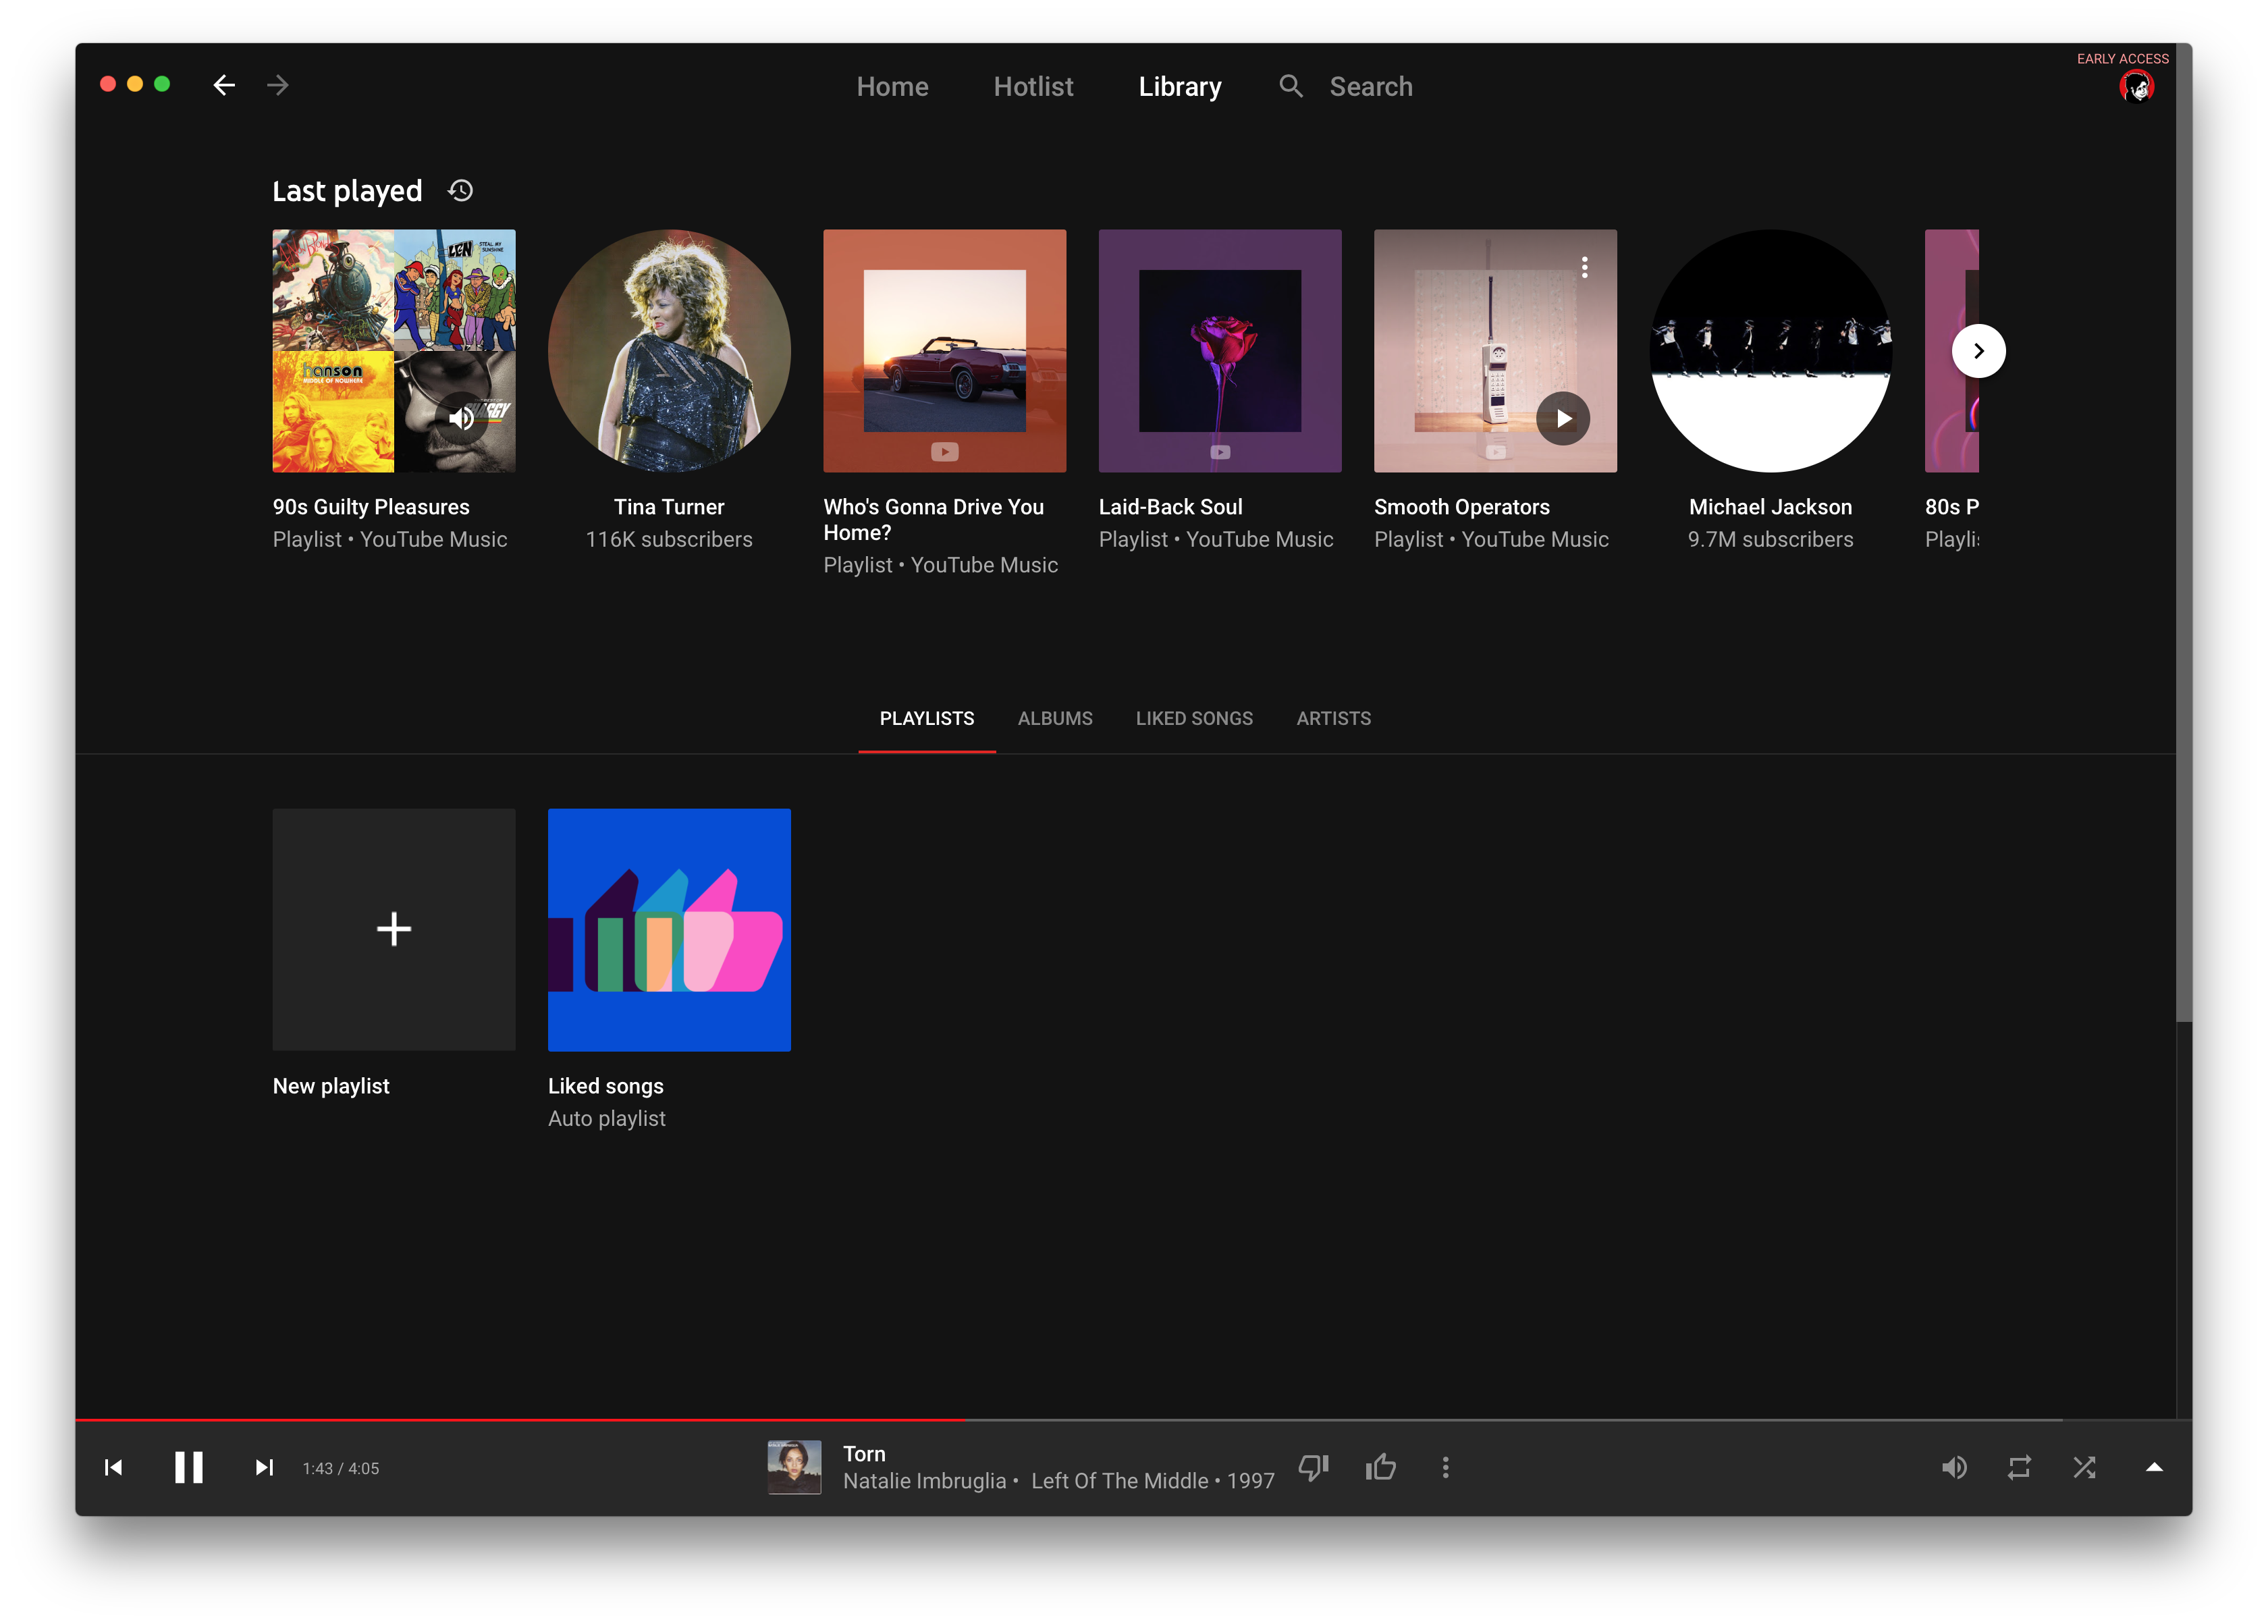The height and width of the screenshot is (1624, 2268).
Task: Like the song Torn with thumbs up
Action: (1380, 1467)
